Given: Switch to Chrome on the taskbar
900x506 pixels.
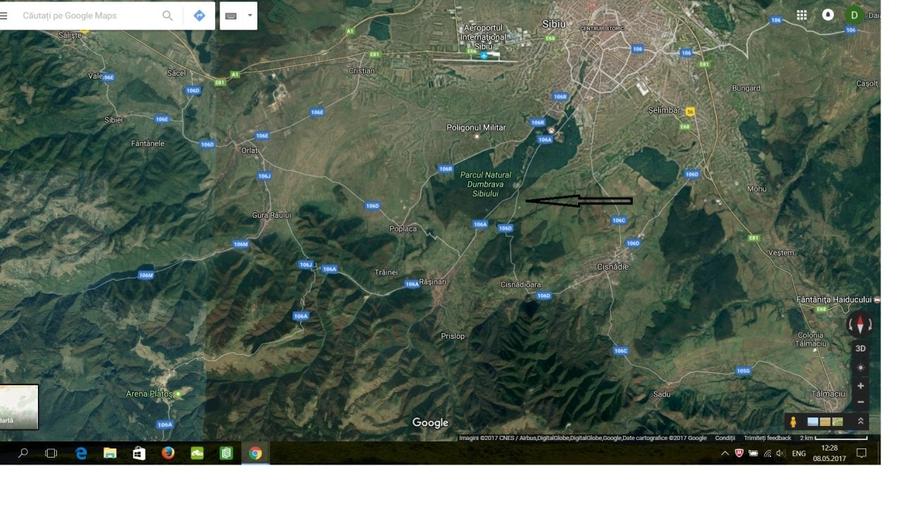Looking at the screenshot, I should click(x=255, y=453).
